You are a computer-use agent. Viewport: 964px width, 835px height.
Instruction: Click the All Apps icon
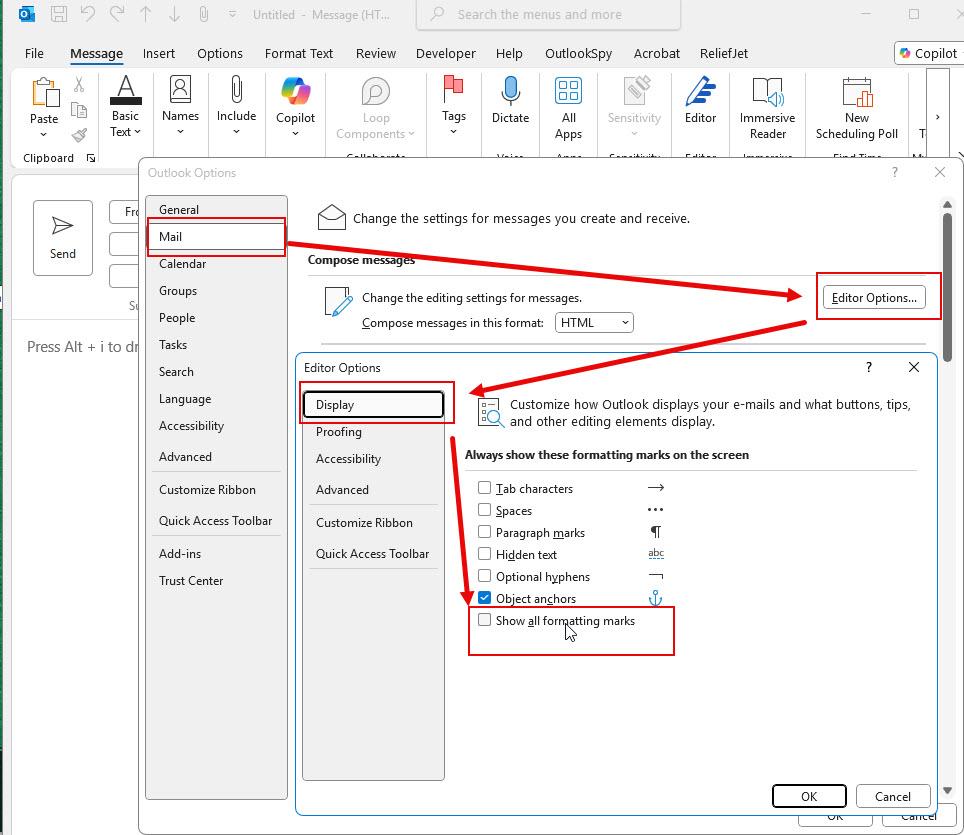click(568, 90)
